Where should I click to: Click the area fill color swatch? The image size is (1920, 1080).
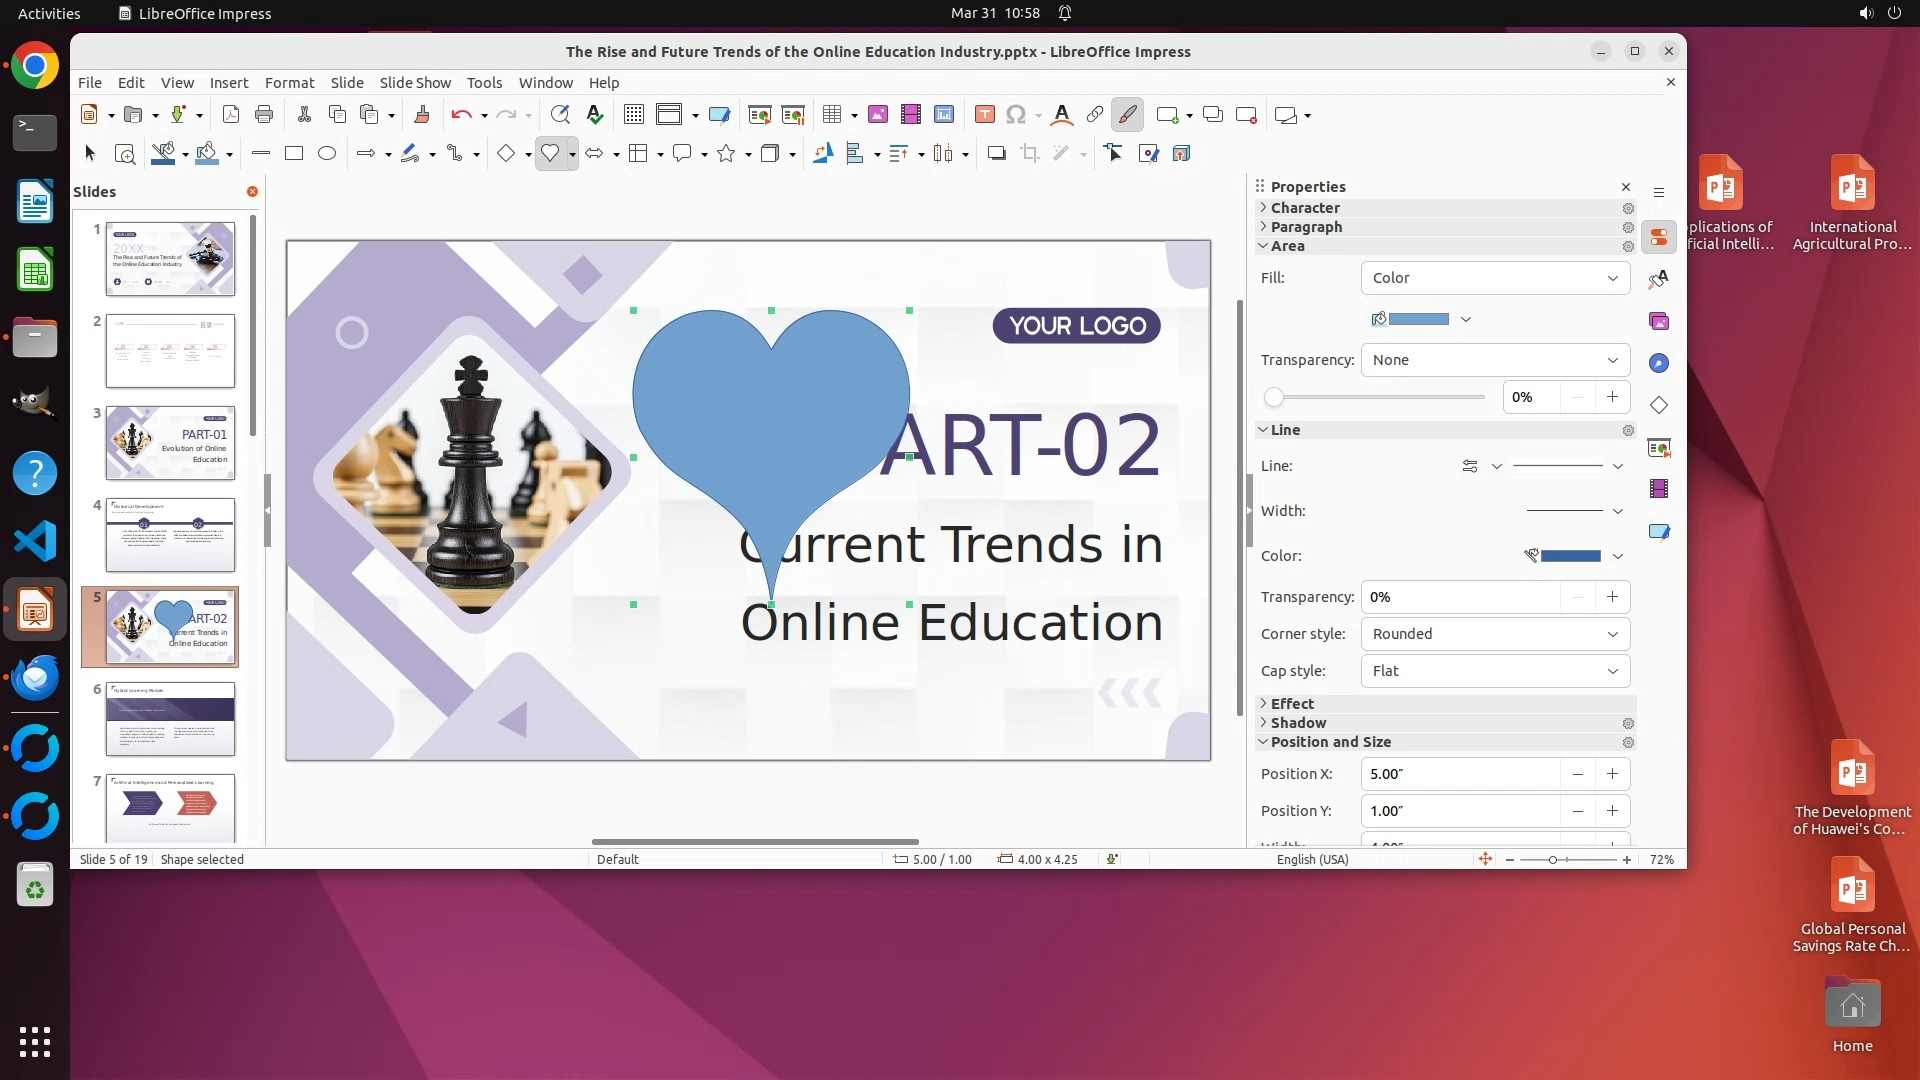(x=1418, y=319)
